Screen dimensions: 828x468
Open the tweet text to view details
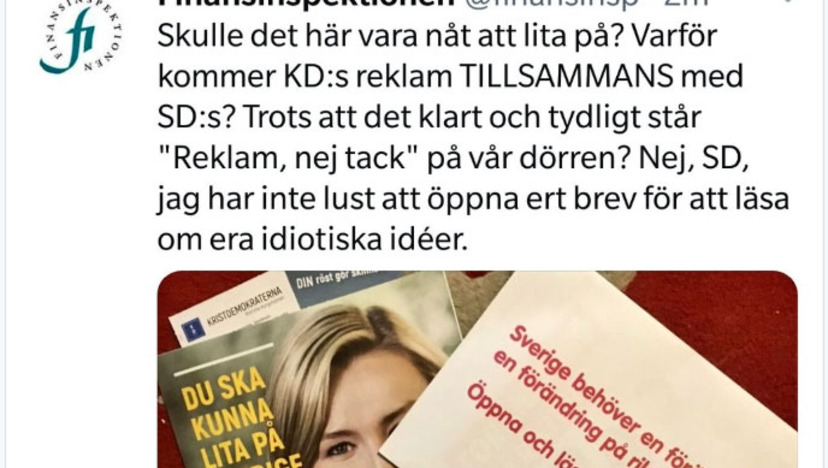[x=473, y=137]
